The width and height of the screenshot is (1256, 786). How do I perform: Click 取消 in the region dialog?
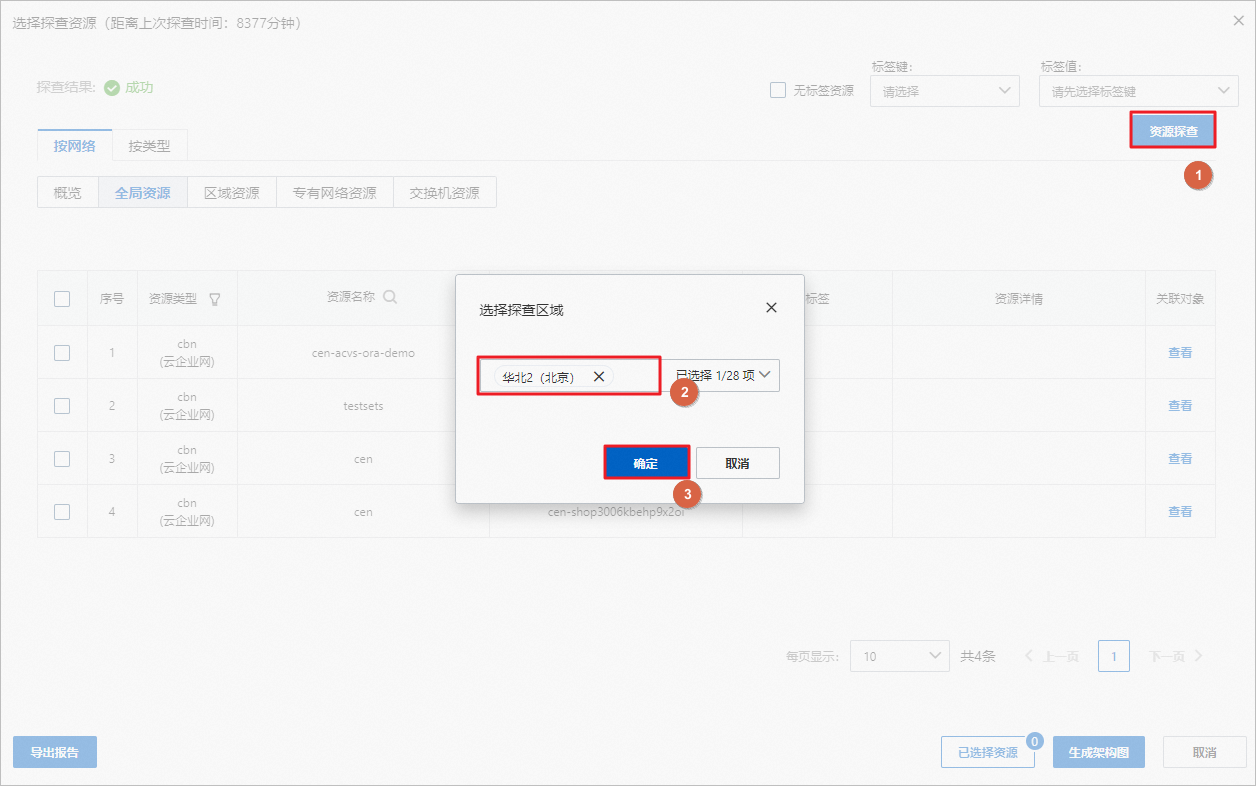tap(737, 463)
